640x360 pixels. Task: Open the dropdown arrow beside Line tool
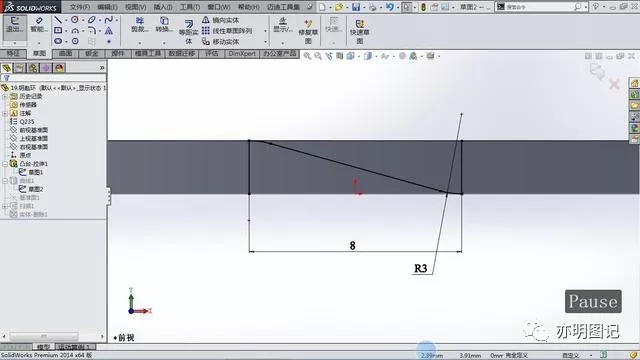coord(66,20)
